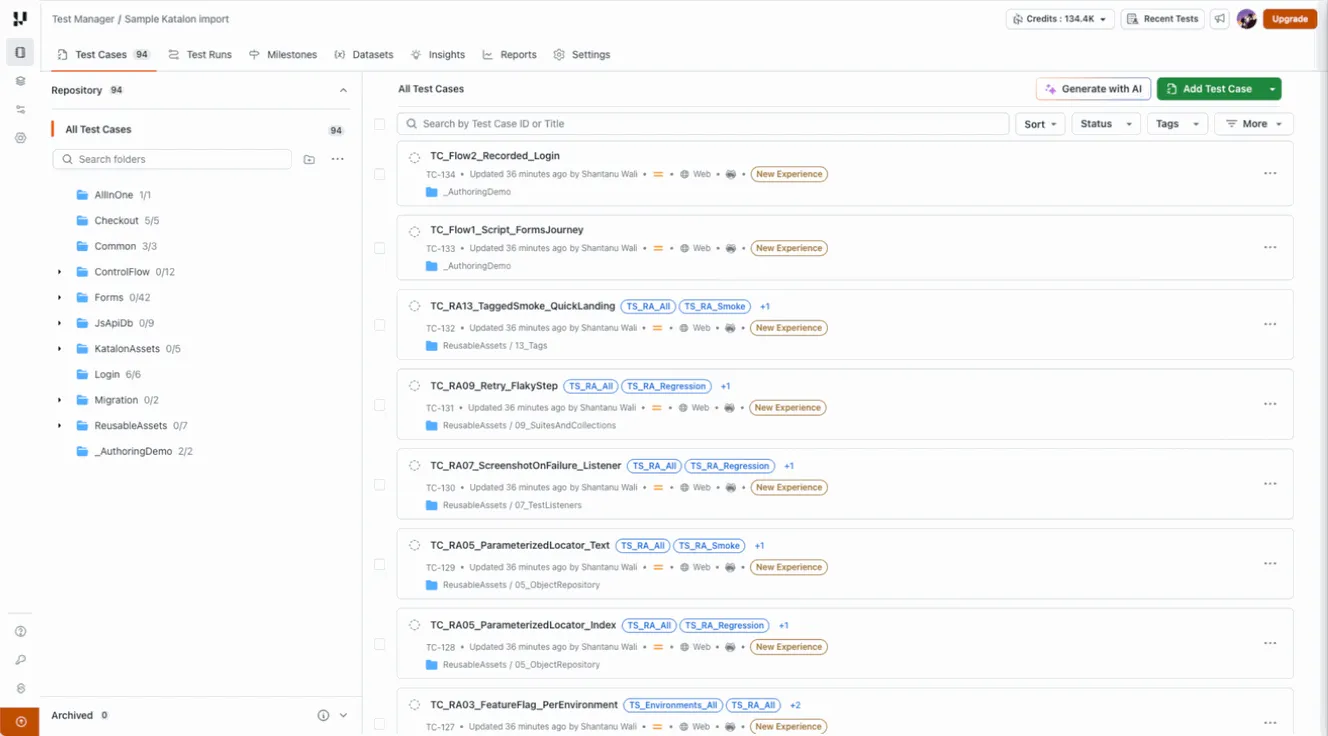Open the user avatar menu
Image resolution: width=1328 pixels, height=736 pixels.
pyautogui.click(x=1246, y=19)
